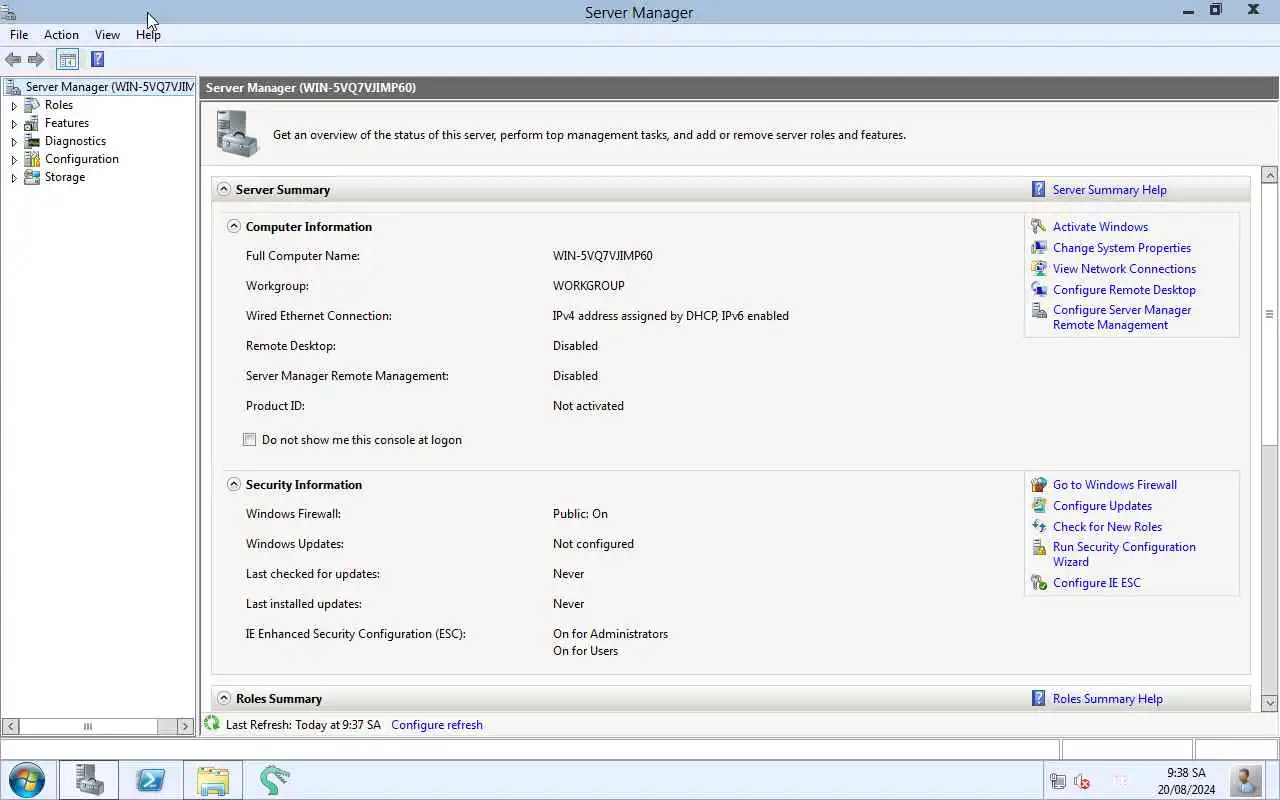Click the Server Summary Help link
Screen dimensions: 1280x800
pyautogui.click(x=1109, y=190)
